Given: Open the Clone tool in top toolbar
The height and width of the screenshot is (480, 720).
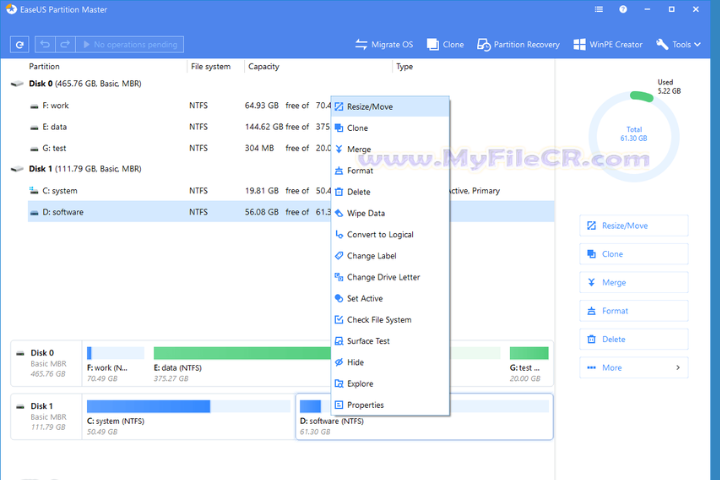Looking at the screenshot, I should coord(445,45).
